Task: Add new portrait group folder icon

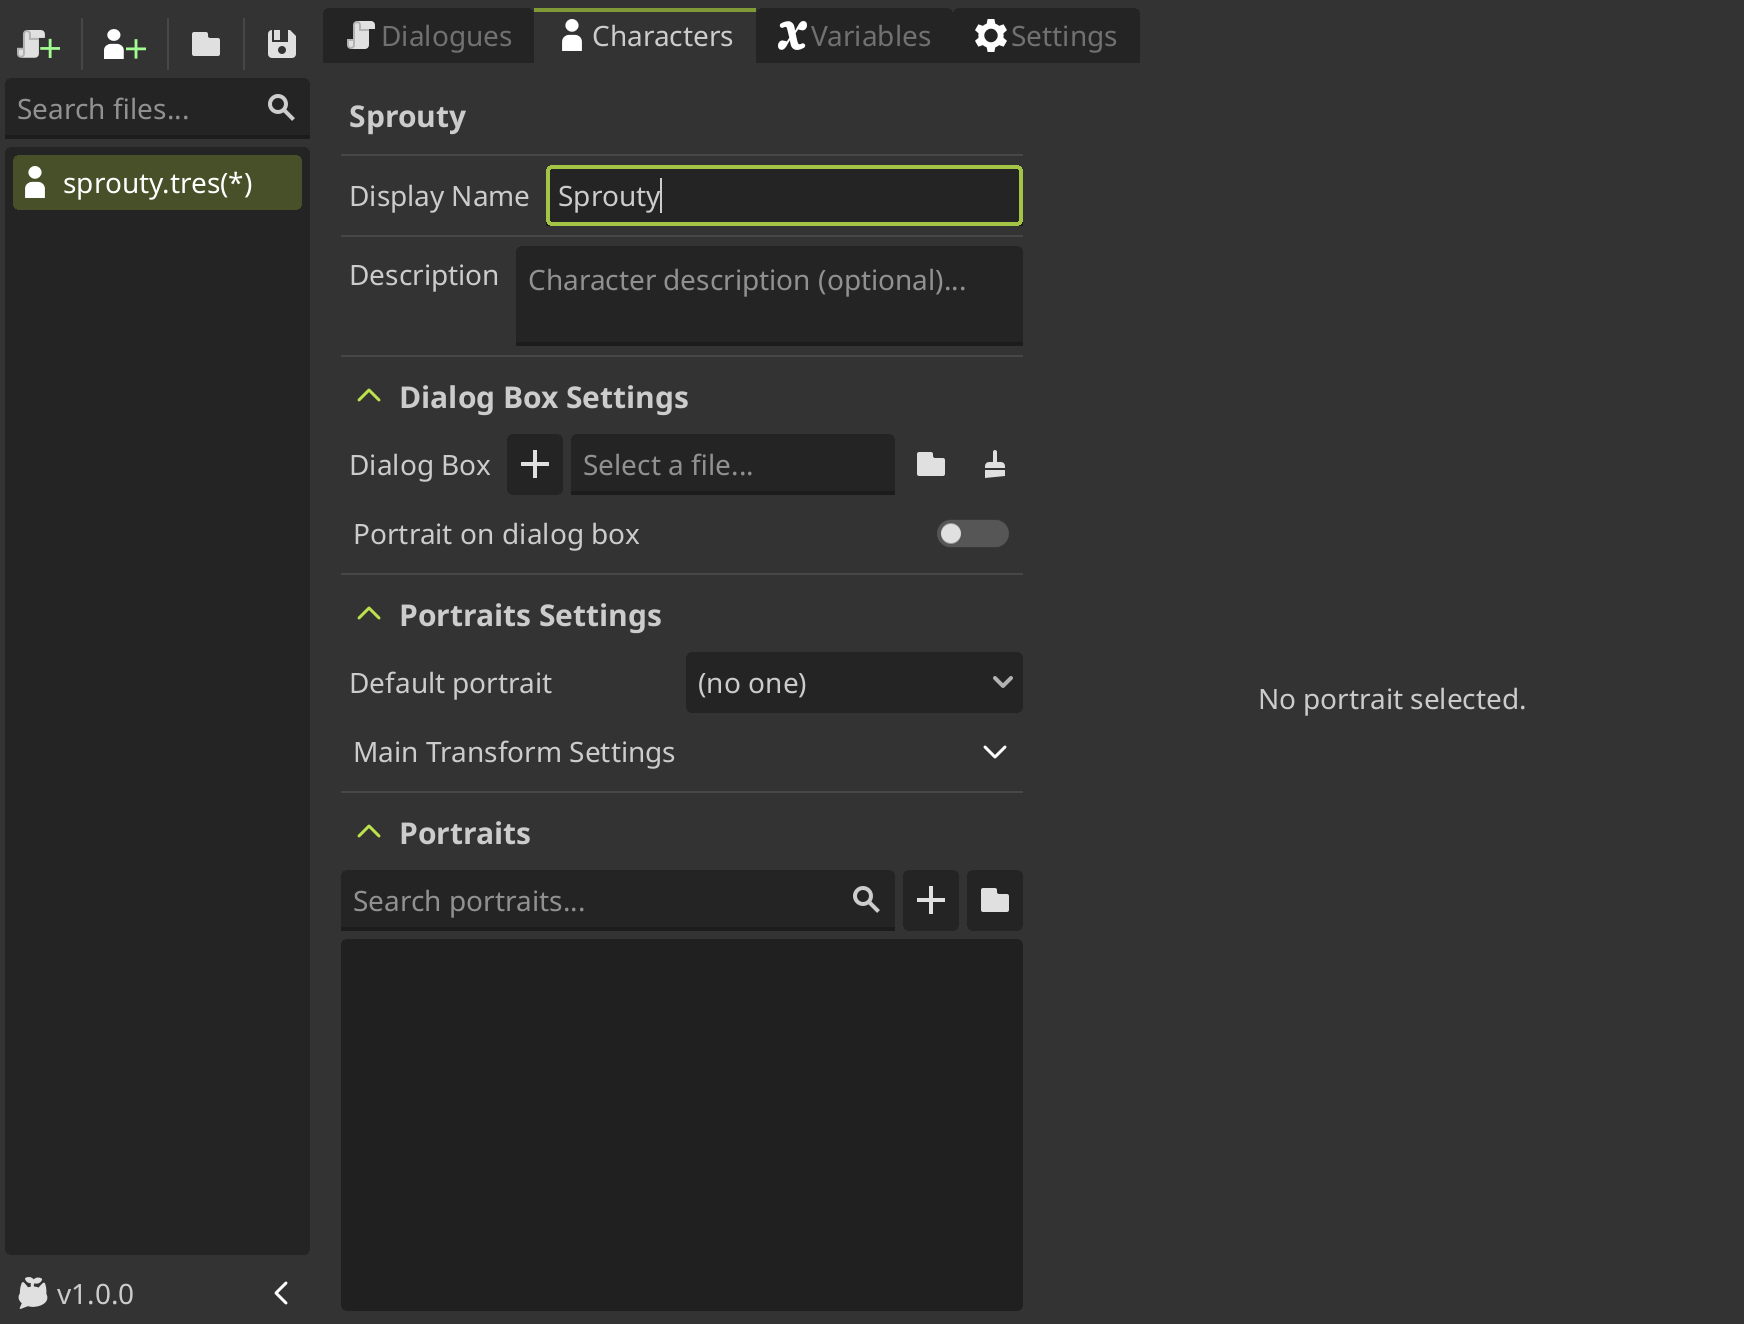Action: 994,901
